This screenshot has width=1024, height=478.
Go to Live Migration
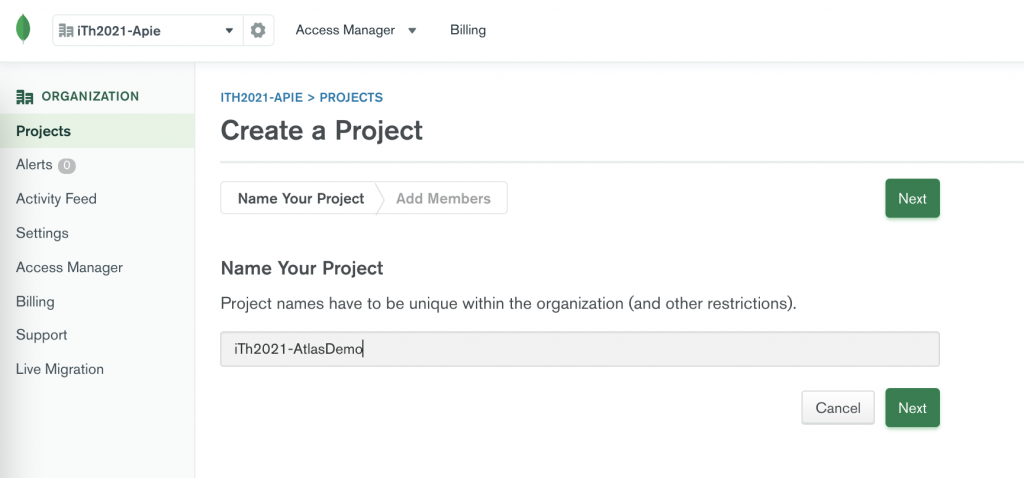tap(60, 369)
